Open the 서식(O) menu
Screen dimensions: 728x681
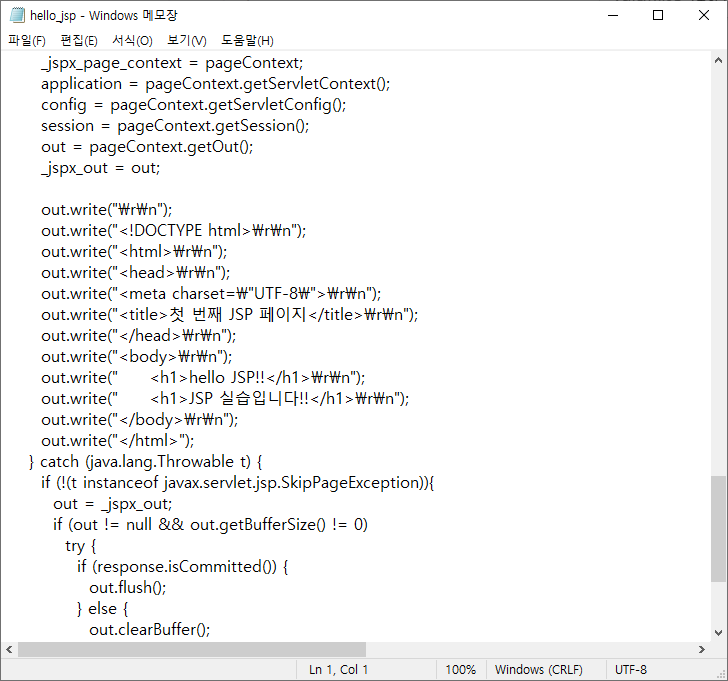132,41
